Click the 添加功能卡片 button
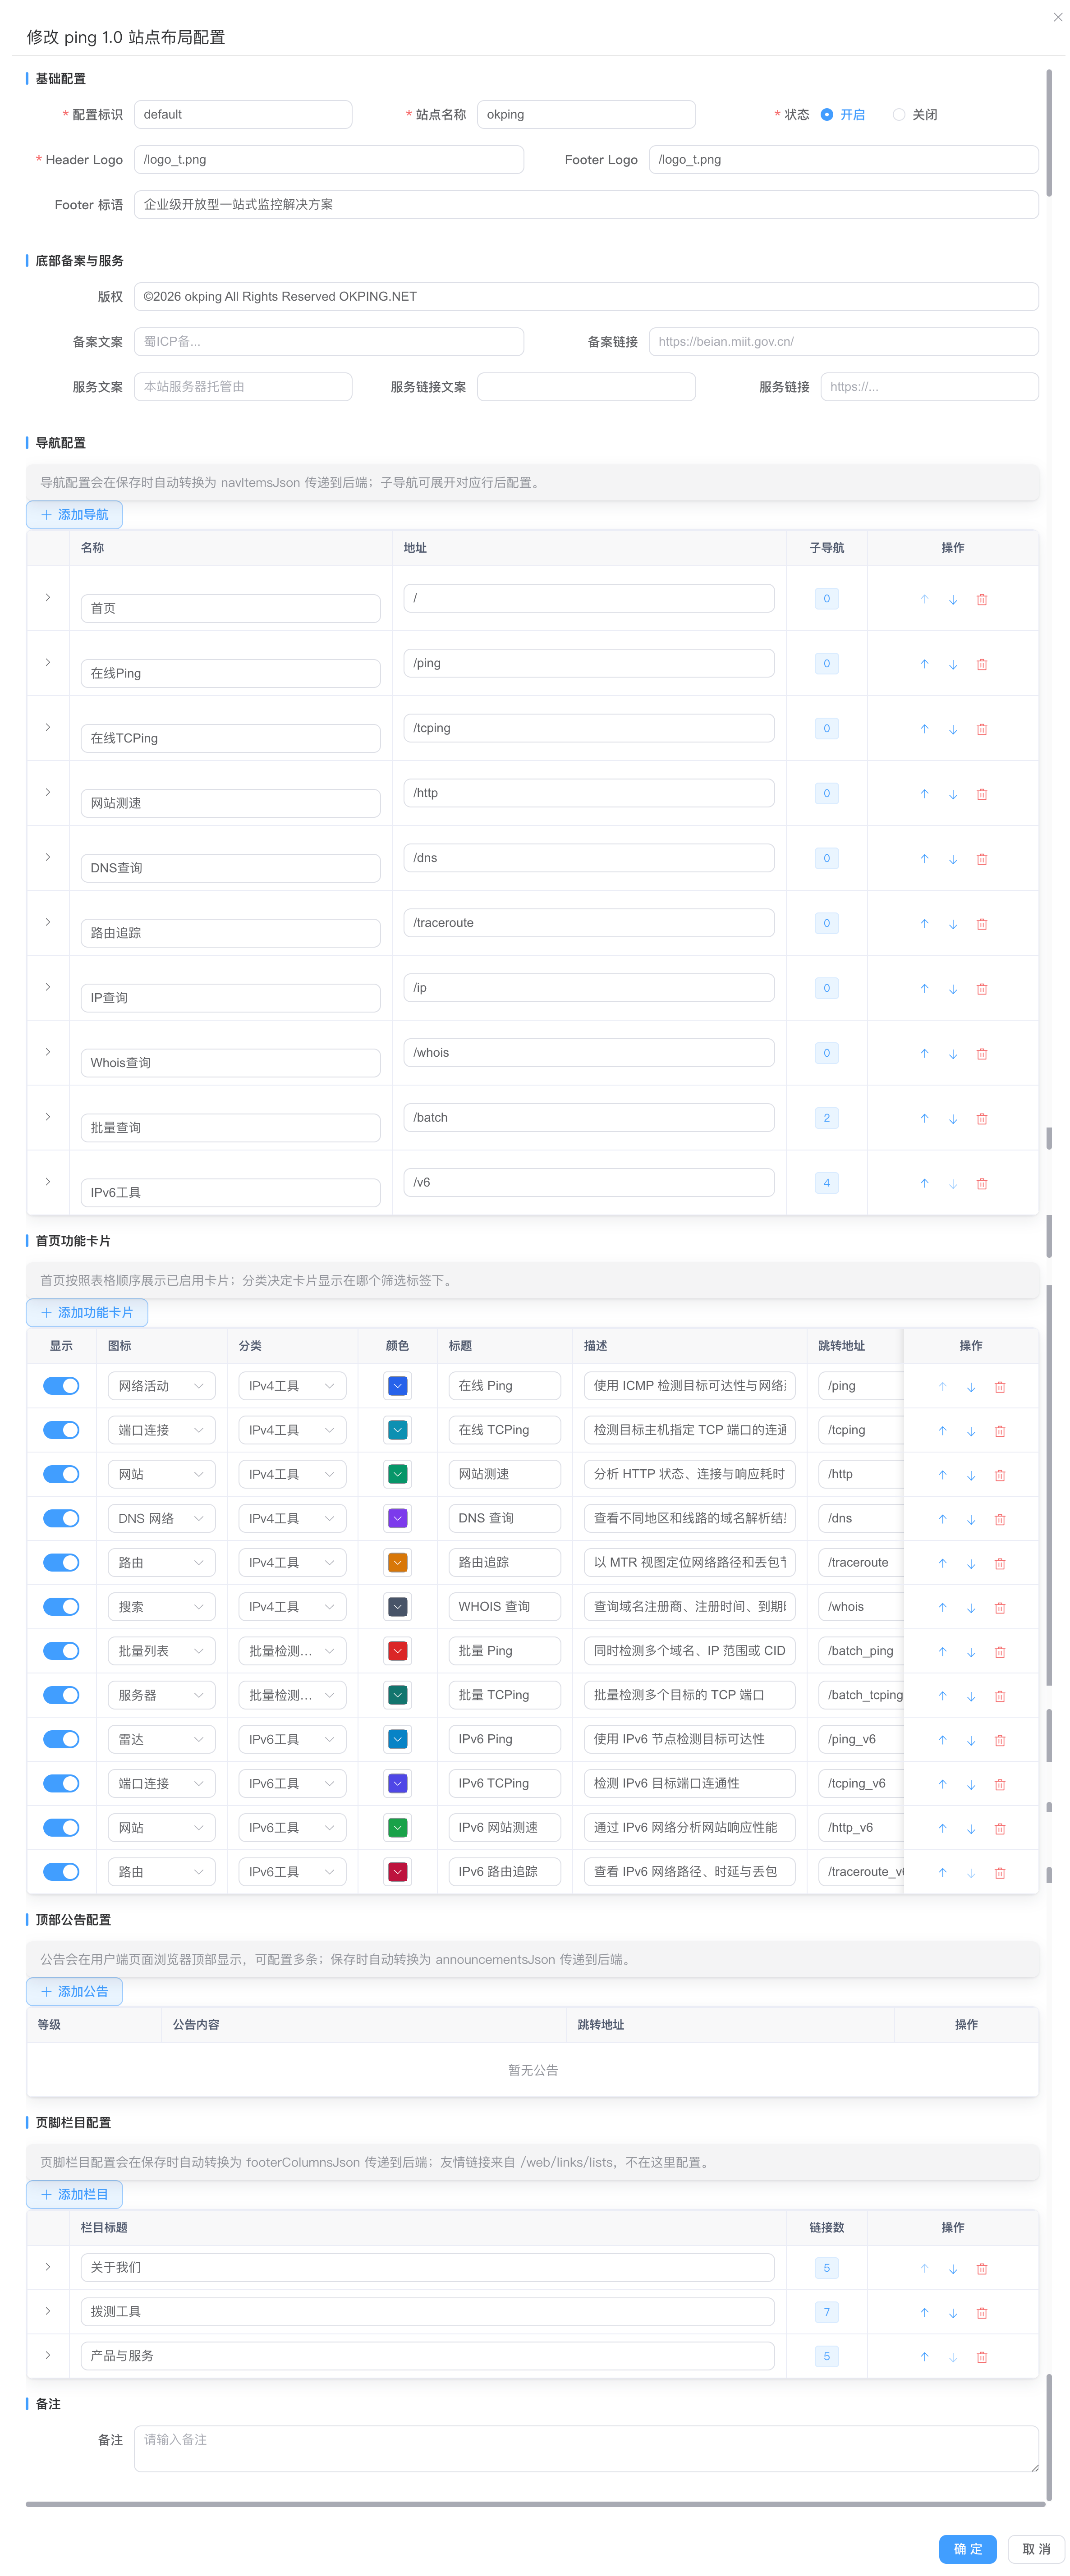This screenshot has height=2576, width=1070. click(87, 1313)
